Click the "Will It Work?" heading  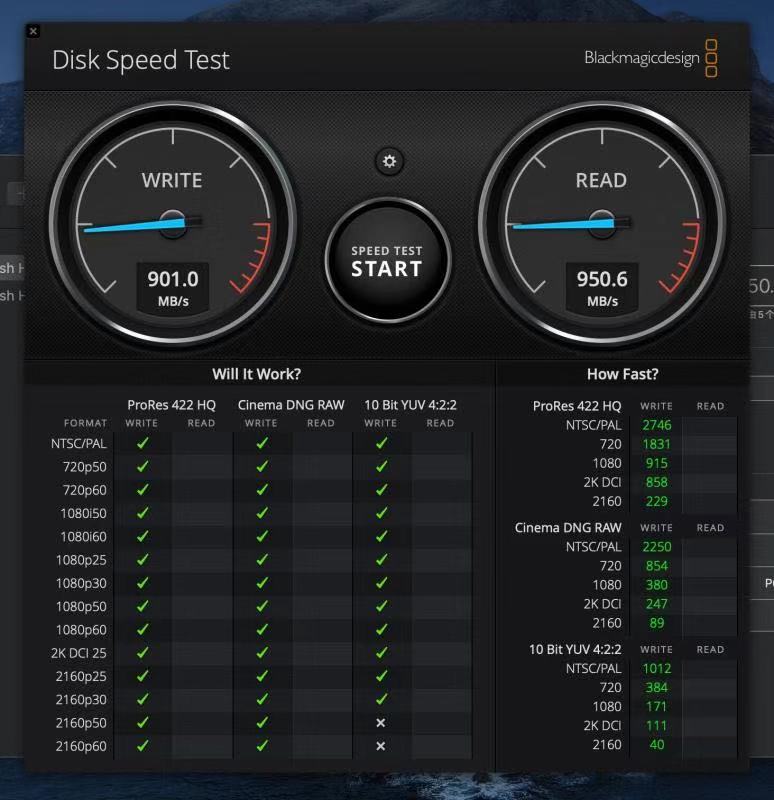257,374
